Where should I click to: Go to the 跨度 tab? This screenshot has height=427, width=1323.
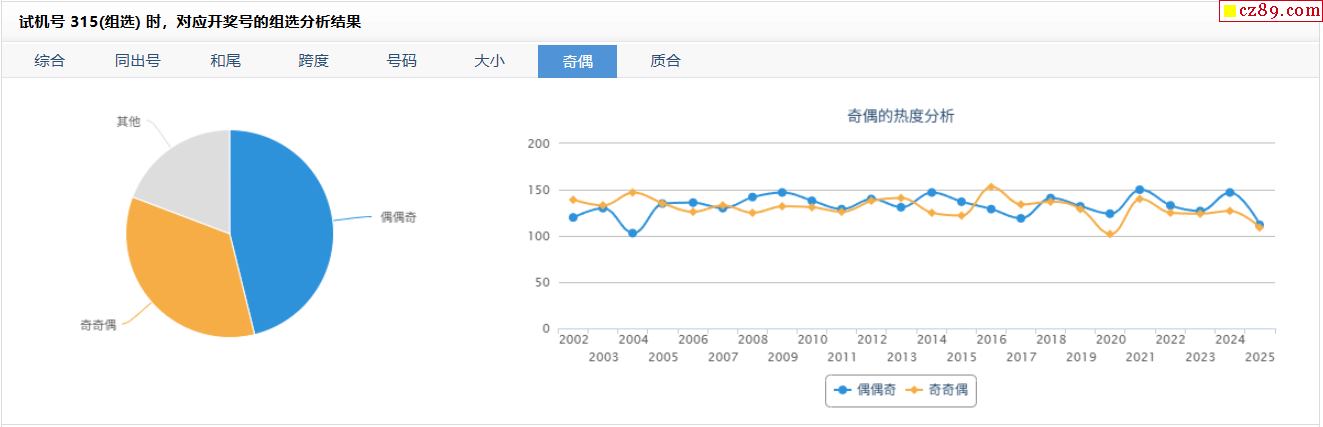point(313,61)
